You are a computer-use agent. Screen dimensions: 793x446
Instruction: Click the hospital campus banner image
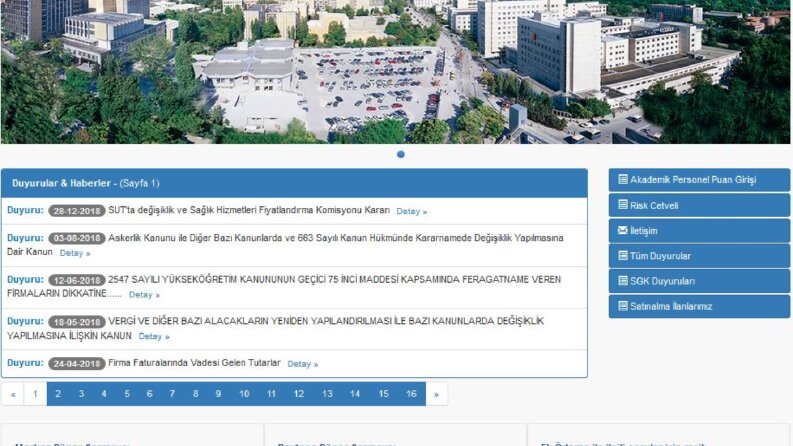(395, 72)
